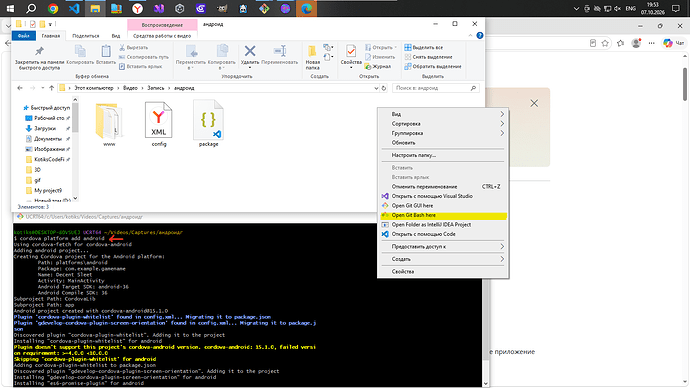
Task: Switch to the Вид ribbon tab
Action: tap(116, 36)
